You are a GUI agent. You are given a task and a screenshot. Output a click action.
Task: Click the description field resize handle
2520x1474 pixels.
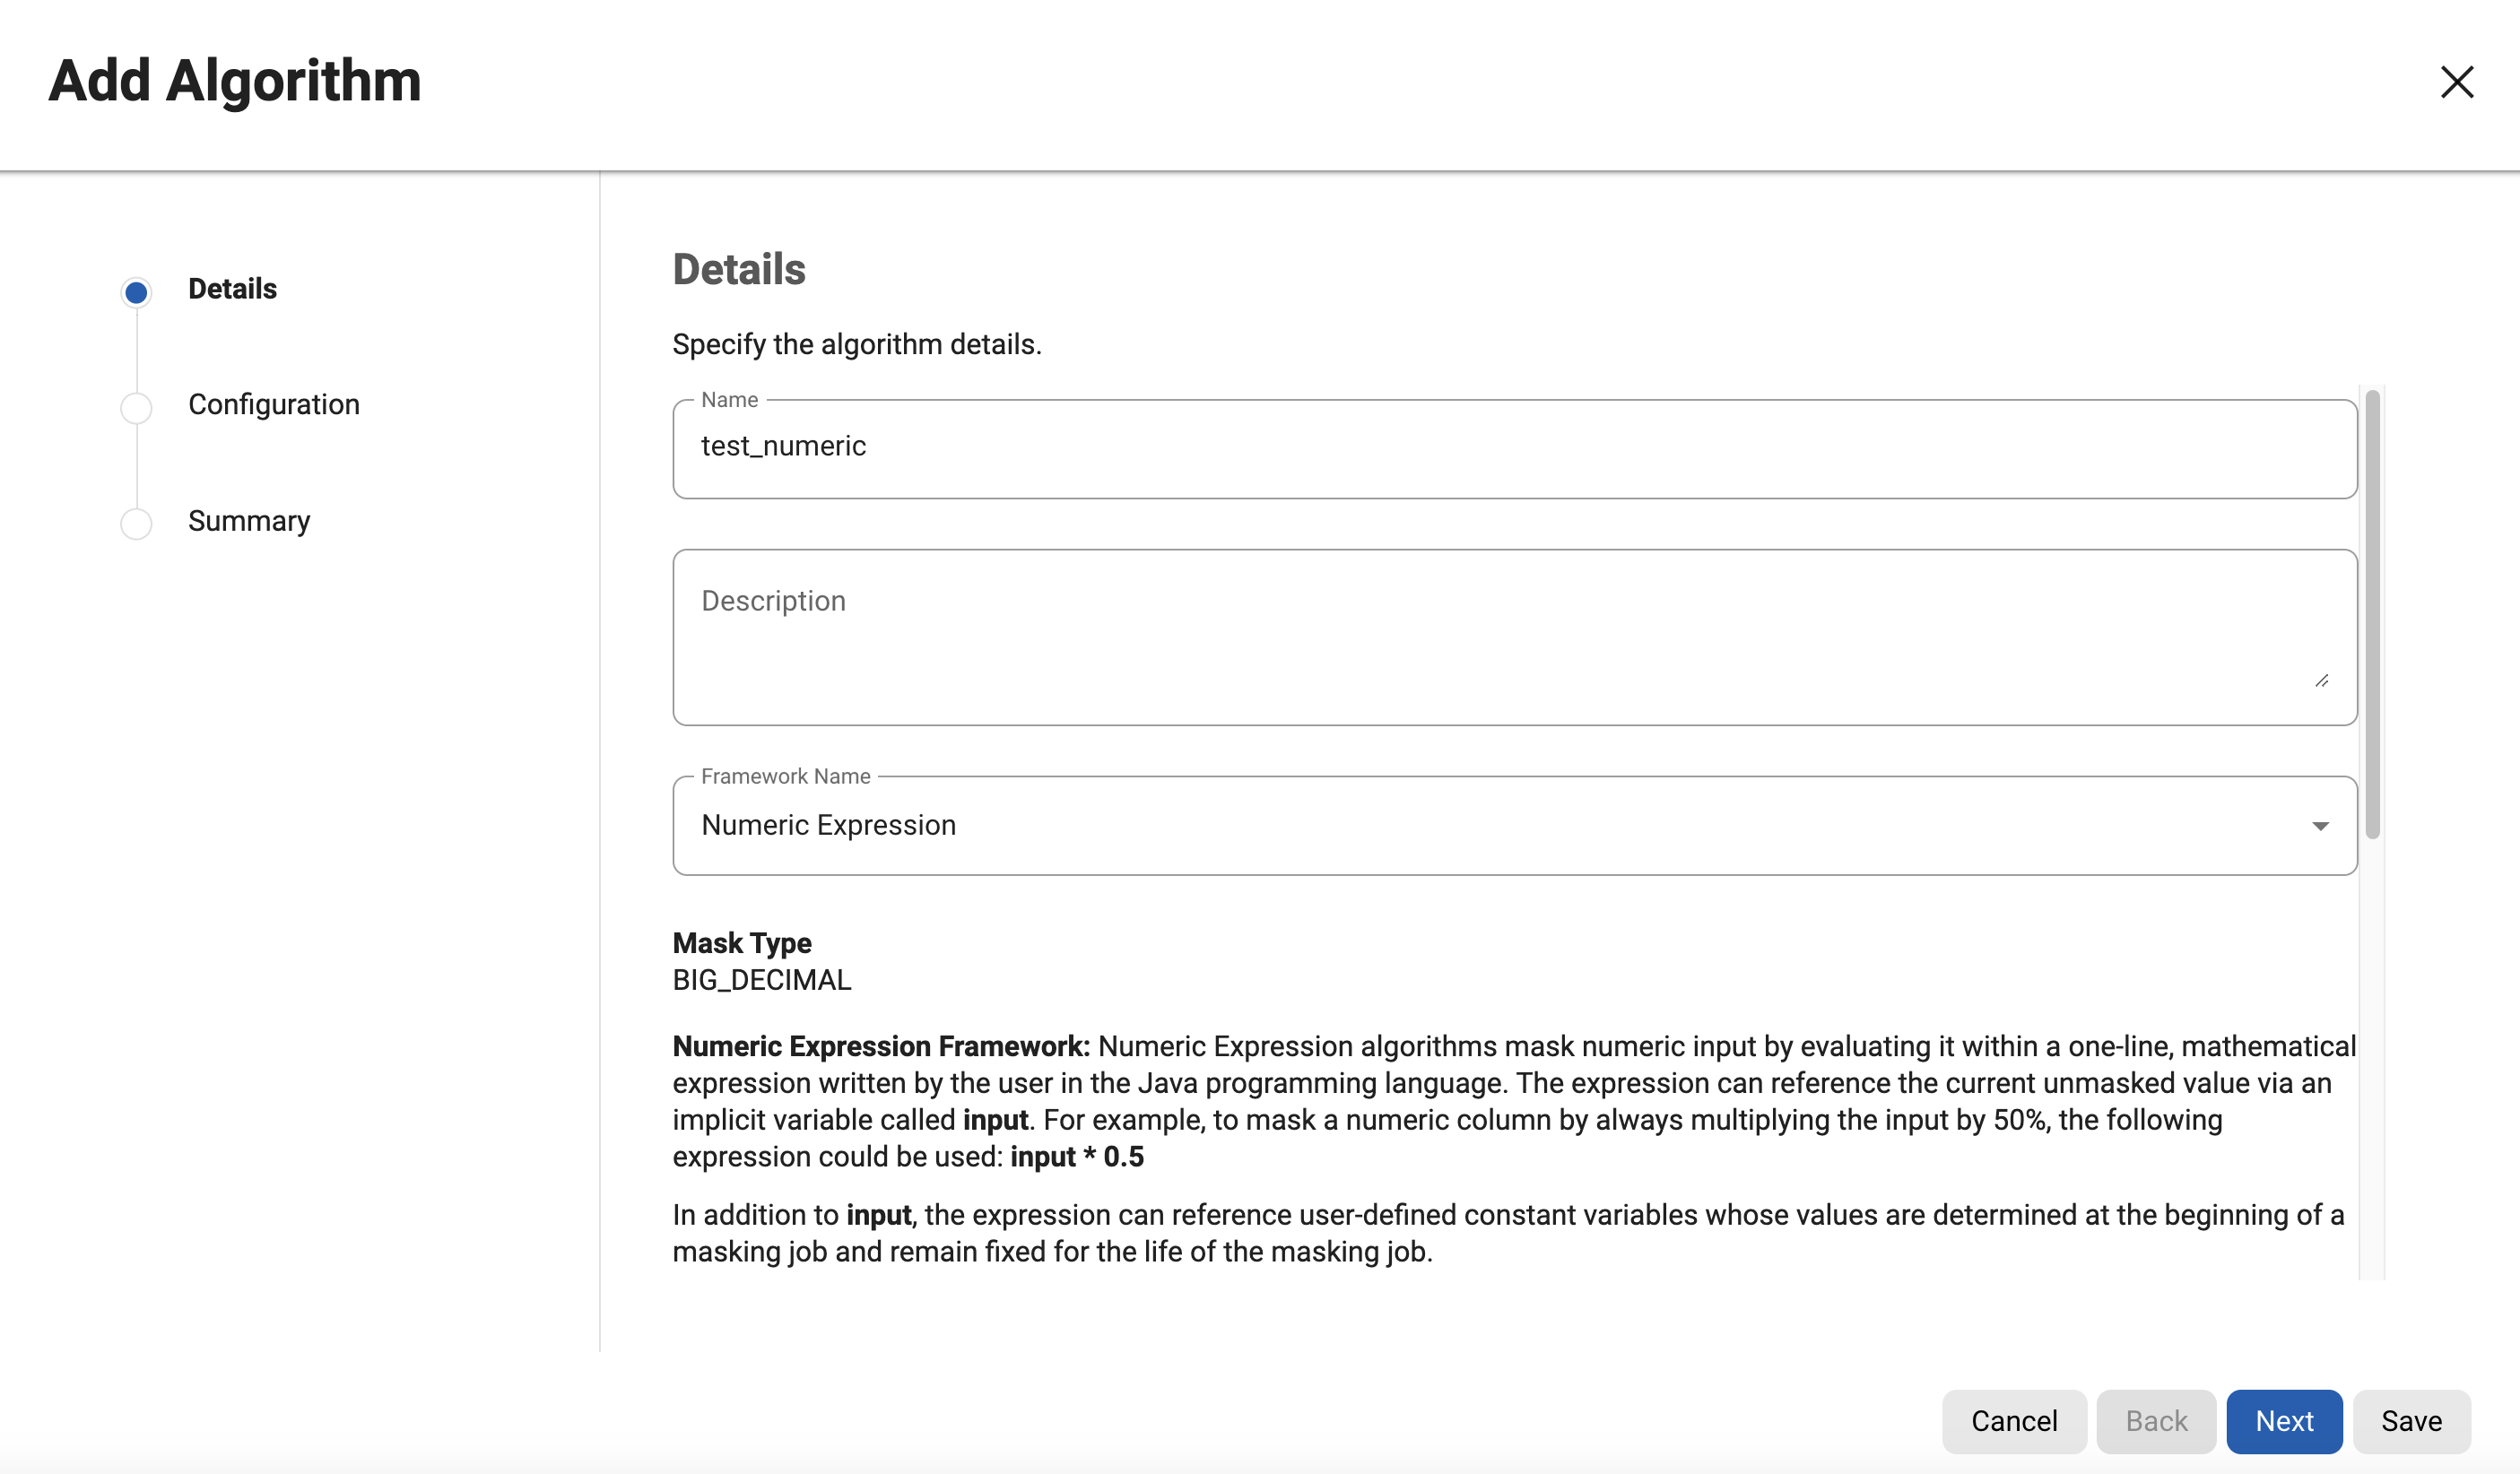pos(2321,681)
